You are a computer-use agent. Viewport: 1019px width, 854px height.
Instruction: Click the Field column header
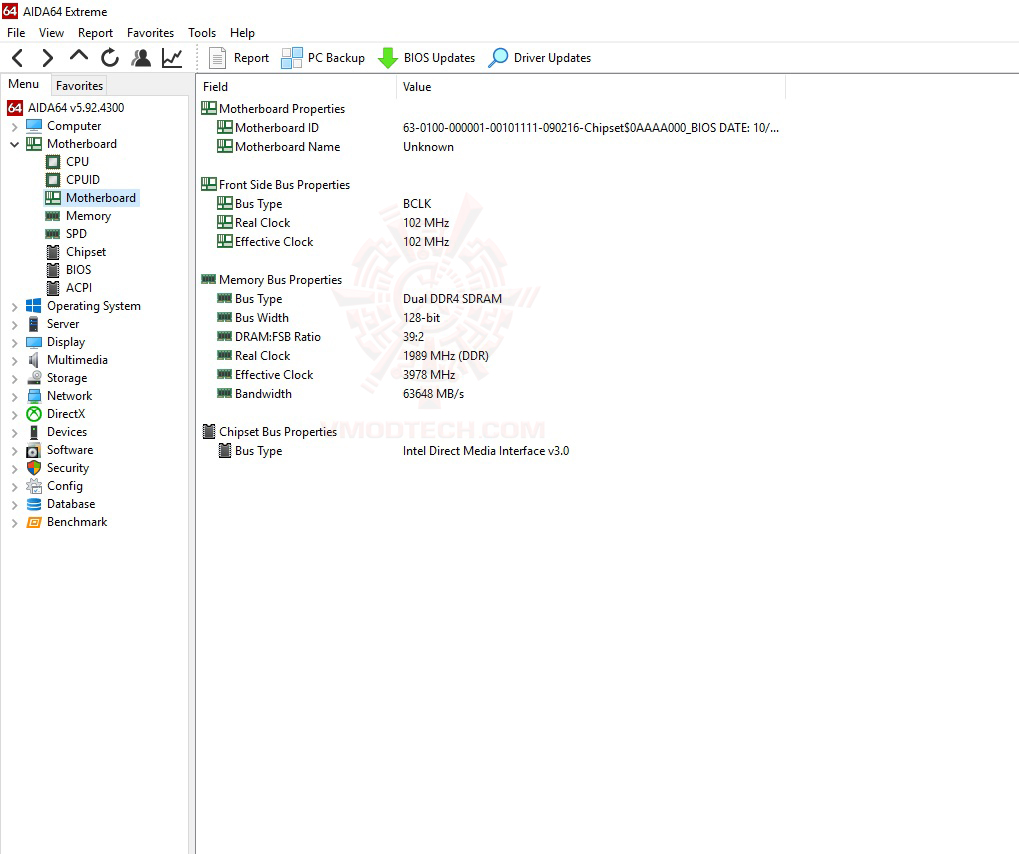296,87
